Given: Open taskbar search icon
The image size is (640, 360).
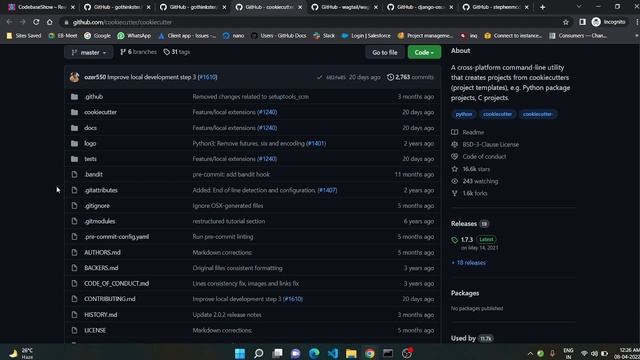Looking at the screenshot, I should click(258, 353).
